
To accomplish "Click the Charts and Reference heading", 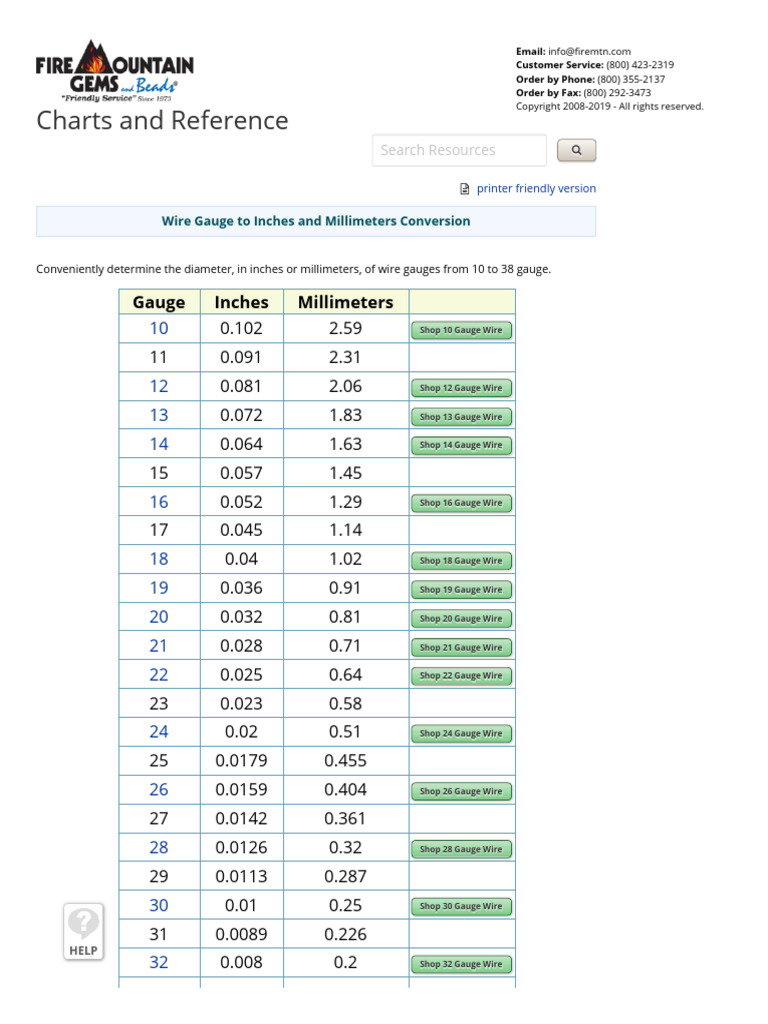I will [162, 121].
